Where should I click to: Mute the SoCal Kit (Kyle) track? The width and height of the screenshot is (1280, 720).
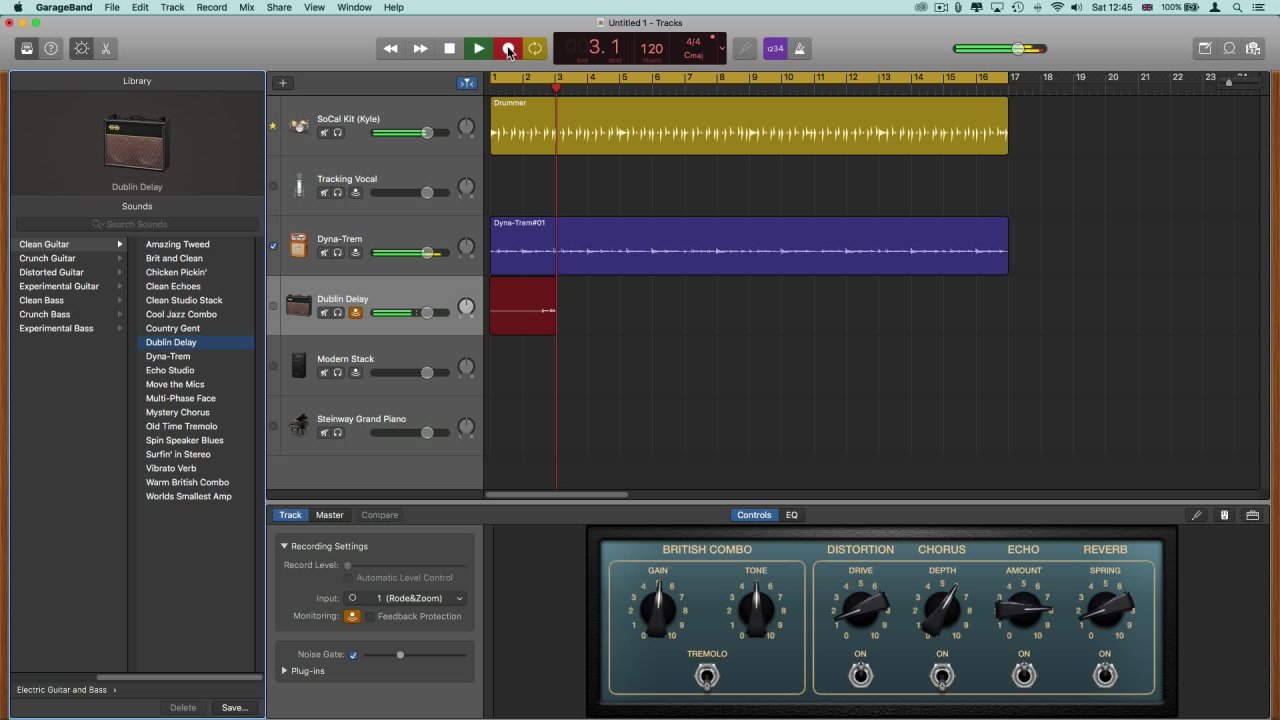pos(324,133)
